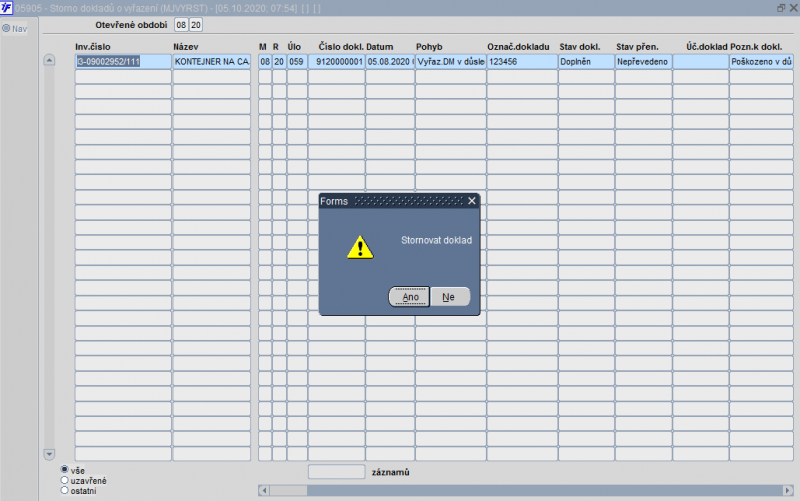Viewport: 800px width, 501px height.
Task: Select the uzavřené radio button
Action: tap(64, 480)
